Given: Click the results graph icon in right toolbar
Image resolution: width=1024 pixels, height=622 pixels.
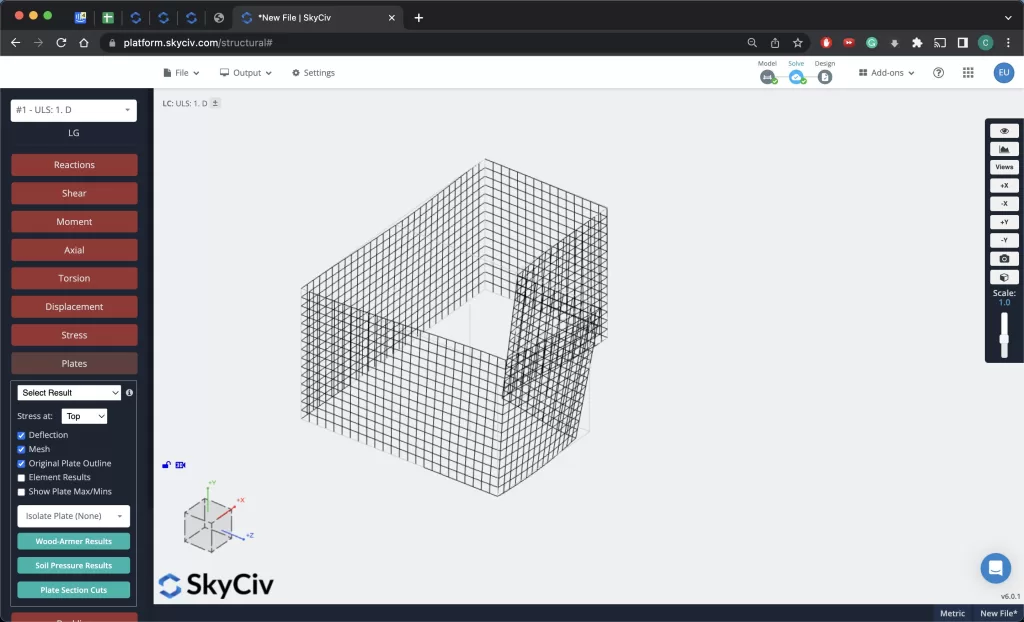Looking at the screenshot, I should (x=1004, y=149).
